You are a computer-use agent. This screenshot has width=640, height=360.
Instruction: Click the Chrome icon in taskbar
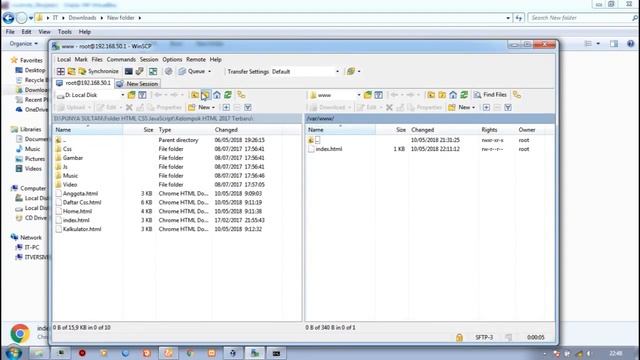click(190, 353)
